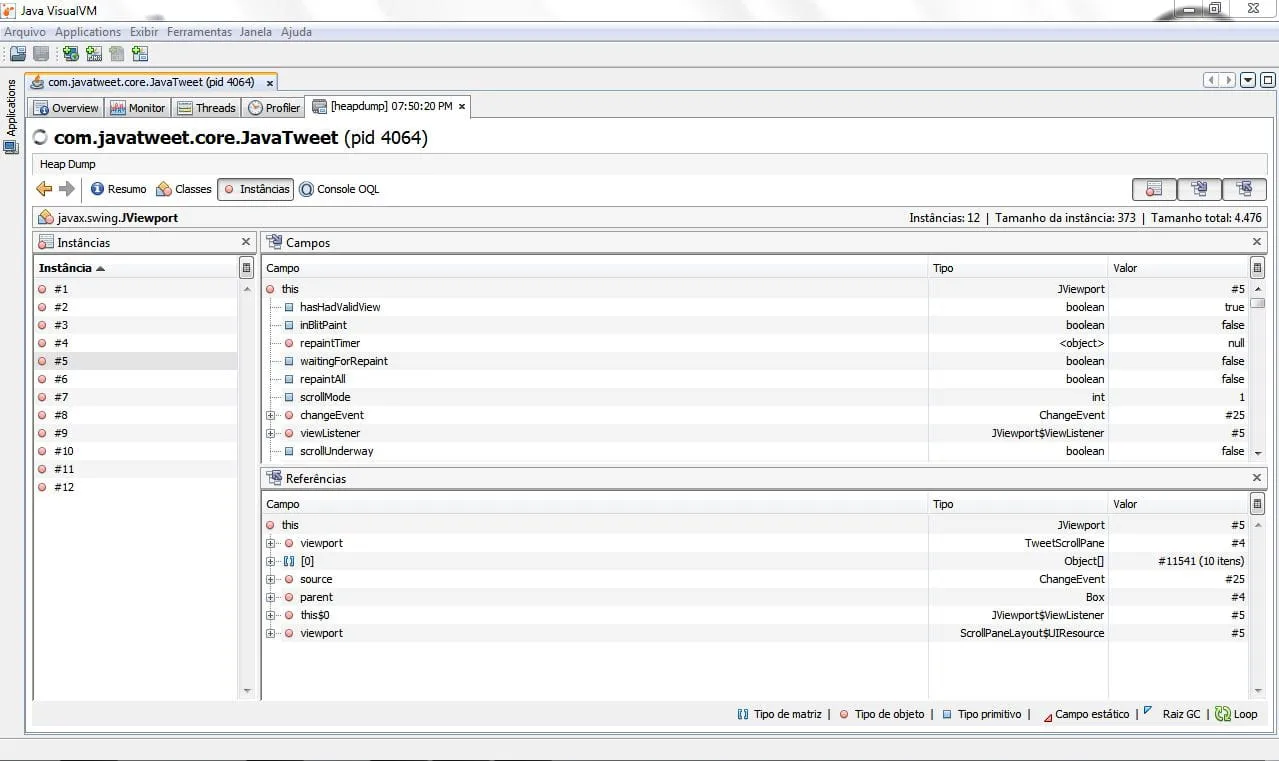Image resolution: width=1279 pixels, height=761 pixels.
Task: Open column chooser in Referências table
Action: pos(1257,504)
